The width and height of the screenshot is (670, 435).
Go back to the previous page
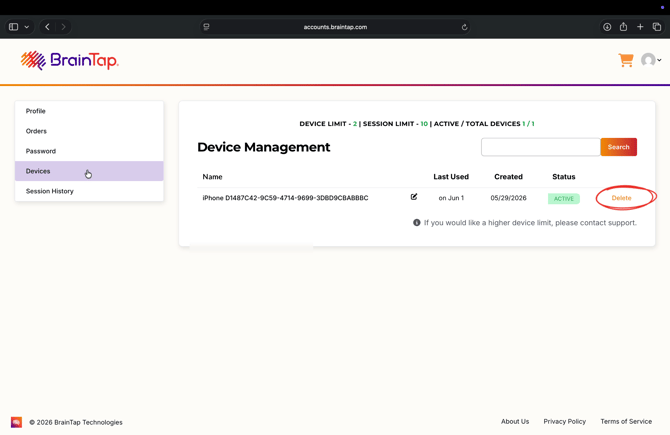(x=47, y=27)
